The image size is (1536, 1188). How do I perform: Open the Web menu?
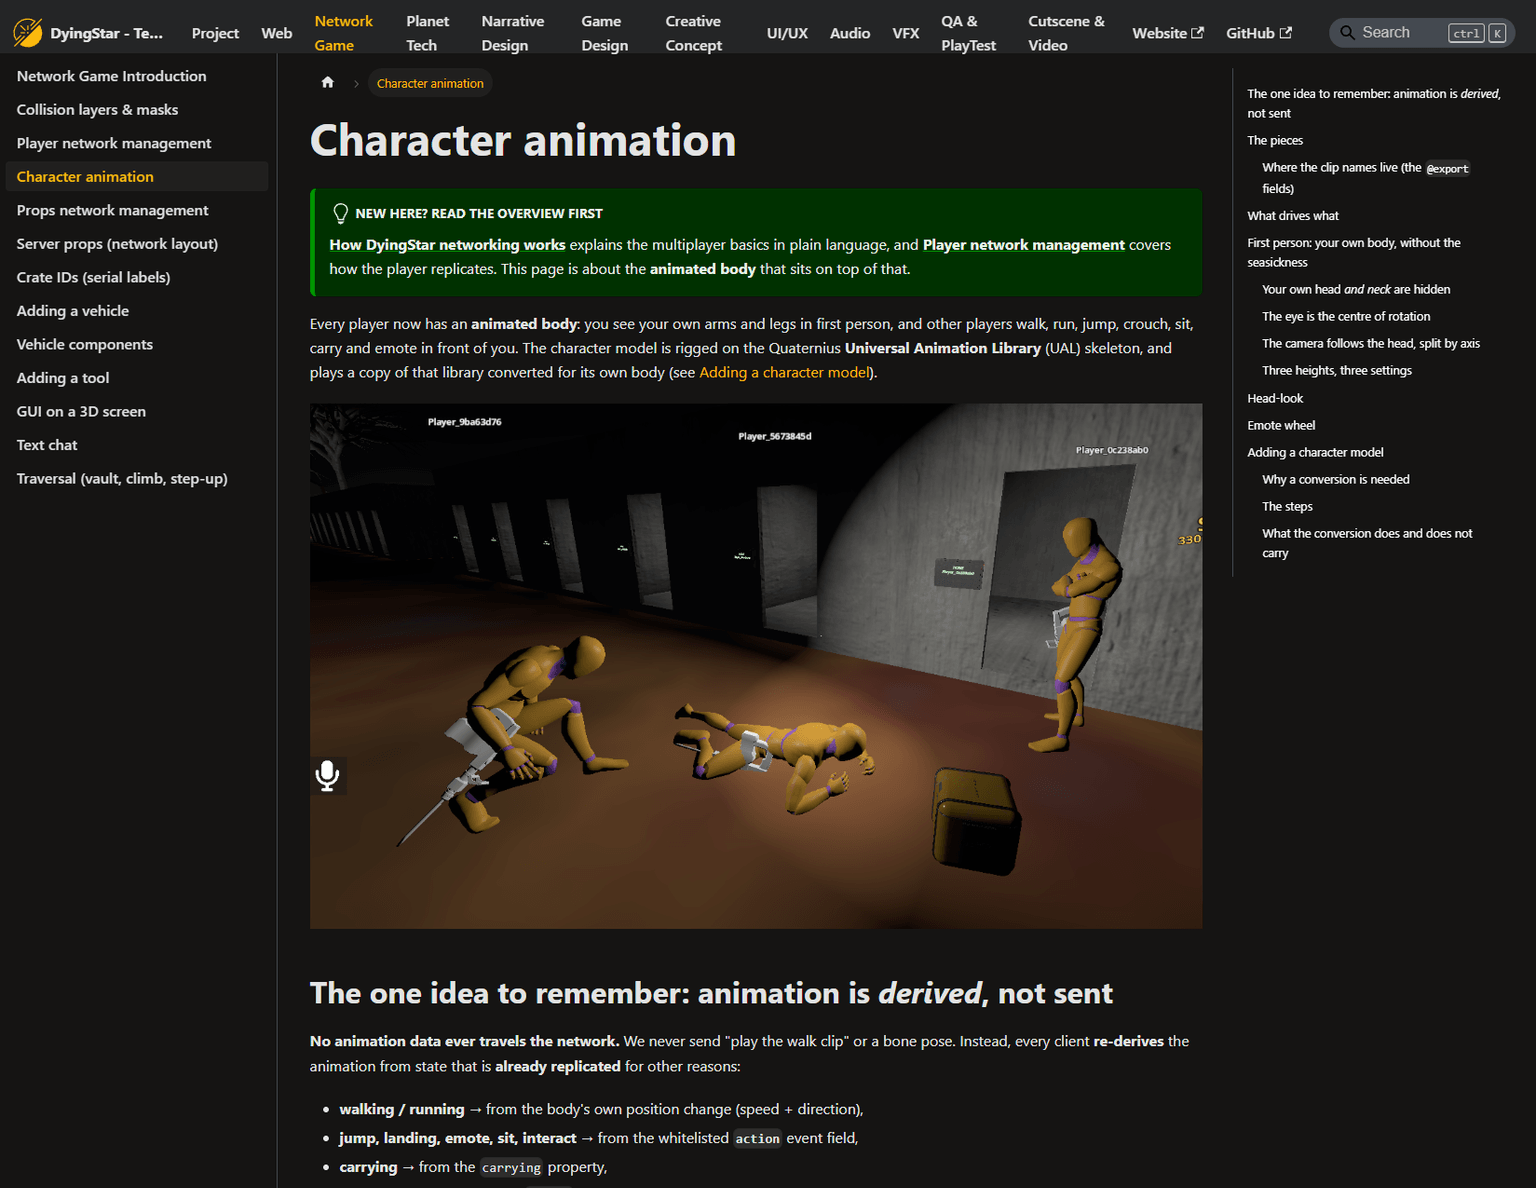click(x=277, y=33)
